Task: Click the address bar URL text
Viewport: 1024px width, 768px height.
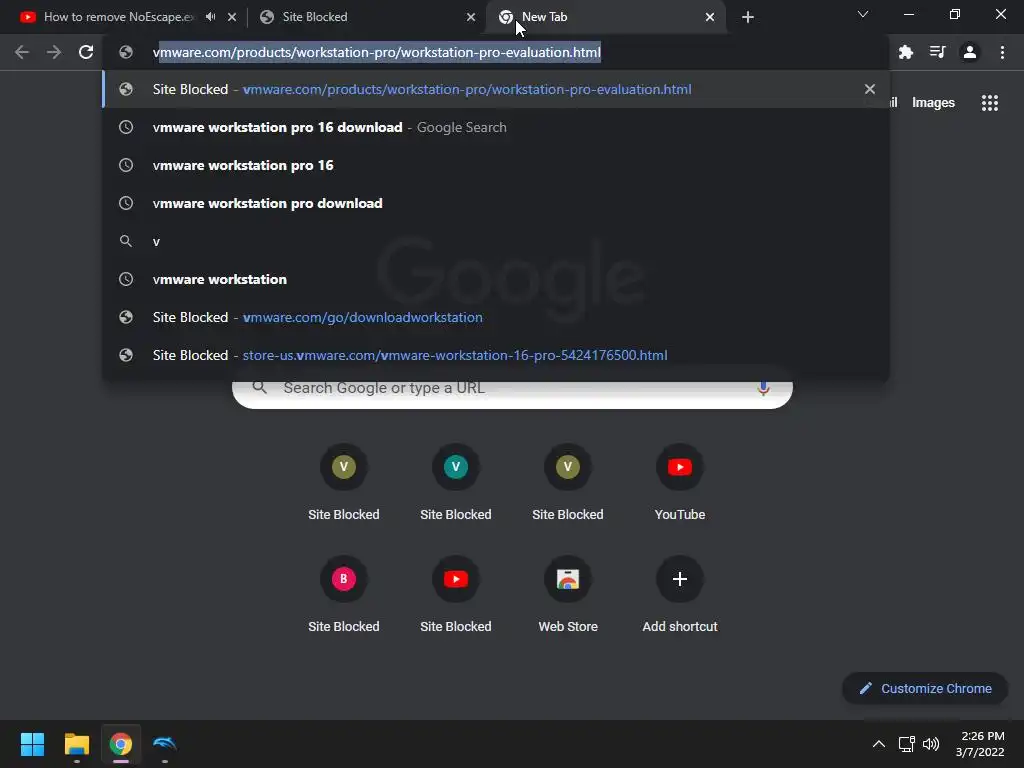Action: click(x=376, y=52)
